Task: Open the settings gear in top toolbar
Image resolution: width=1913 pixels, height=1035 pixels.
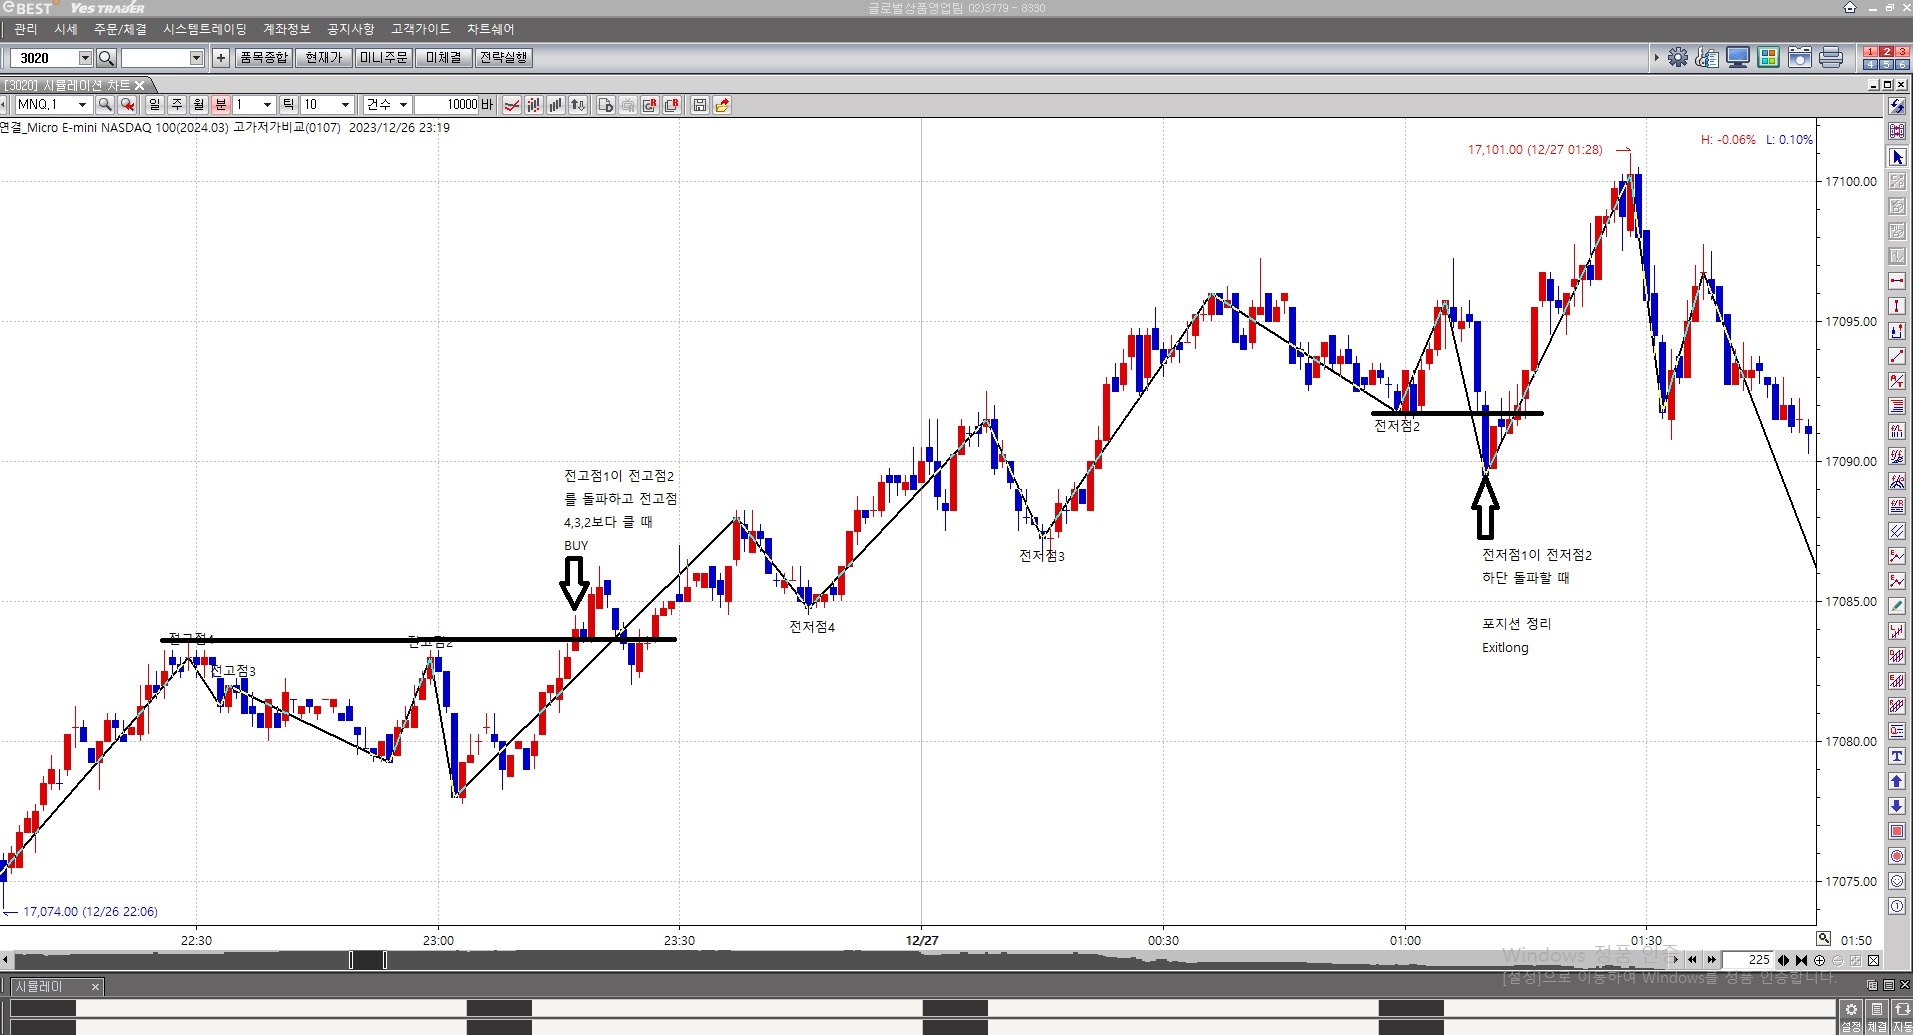Action: pos(1678,58)
